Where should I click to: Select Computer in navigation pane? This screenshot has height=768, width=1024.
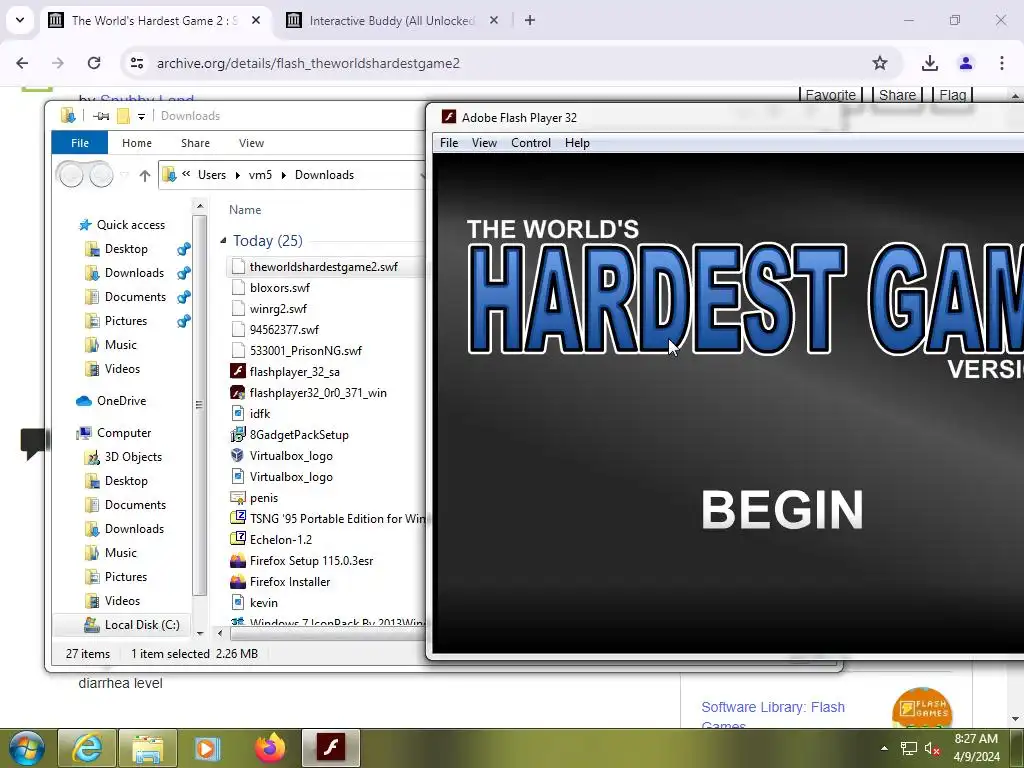click(123, 433)
